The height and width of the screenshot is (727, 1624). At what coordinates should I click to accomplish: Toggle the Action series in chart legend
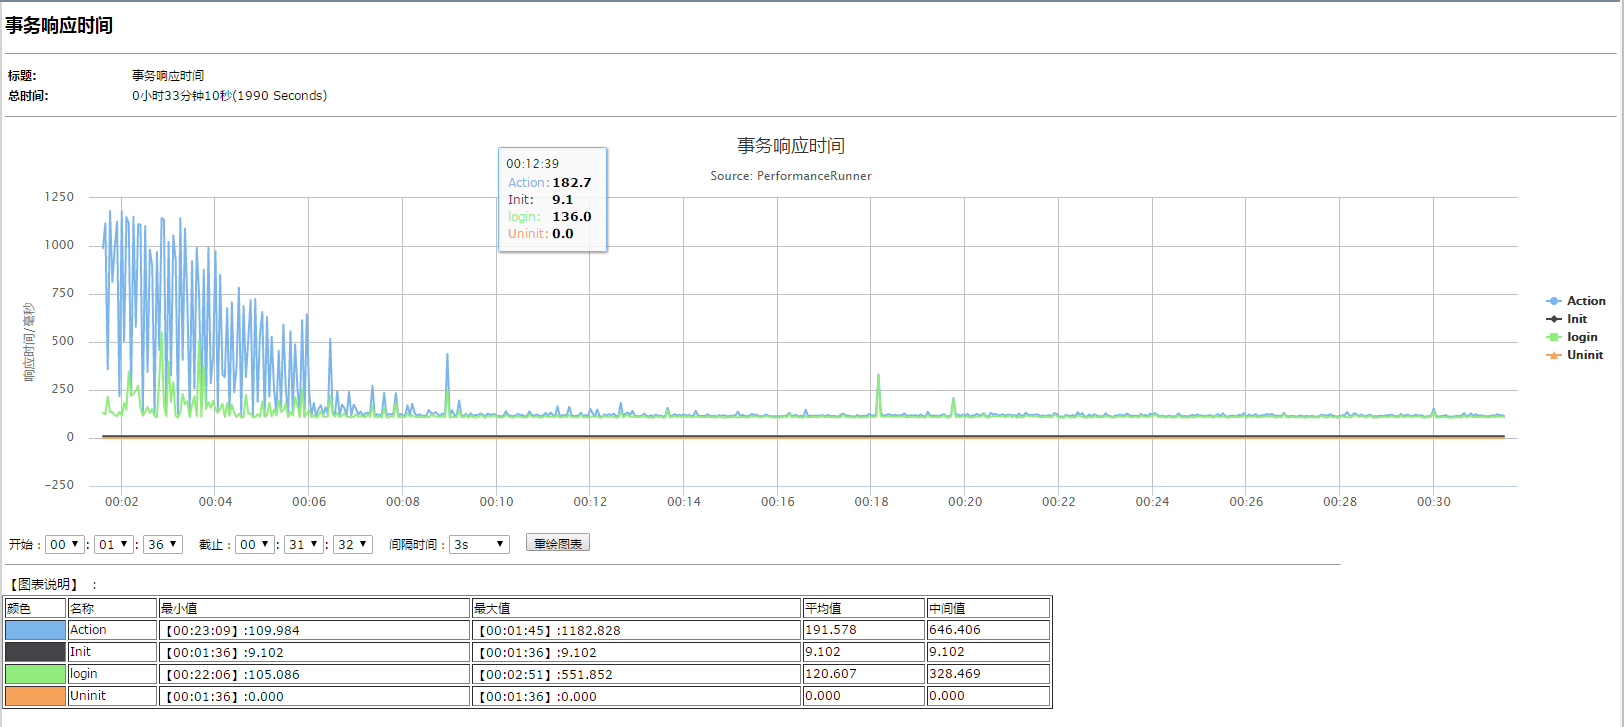(1584, 301)
